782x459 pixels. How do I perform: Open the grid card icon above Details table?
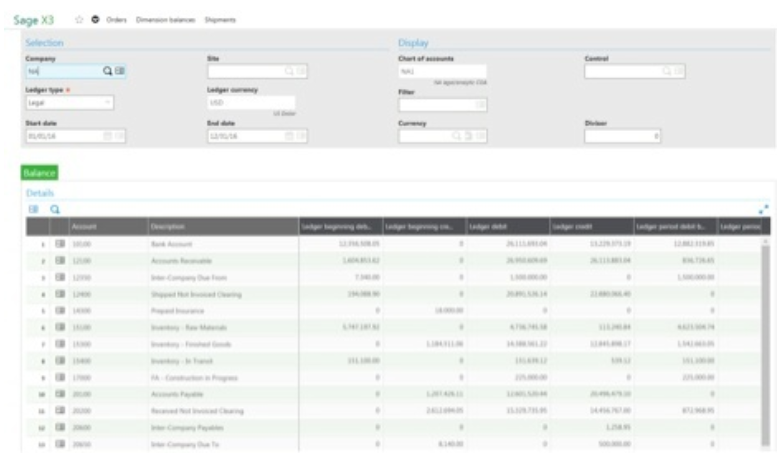[x=33, y=209]
